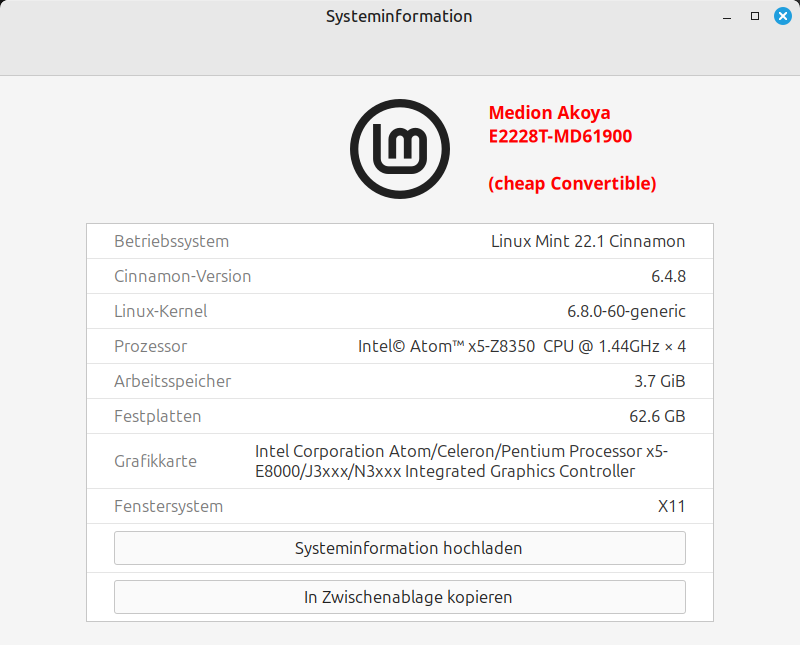The image size is (800, 645).
Task: Click the Festplatten 62.6 GB value
Action: [657, 416]
